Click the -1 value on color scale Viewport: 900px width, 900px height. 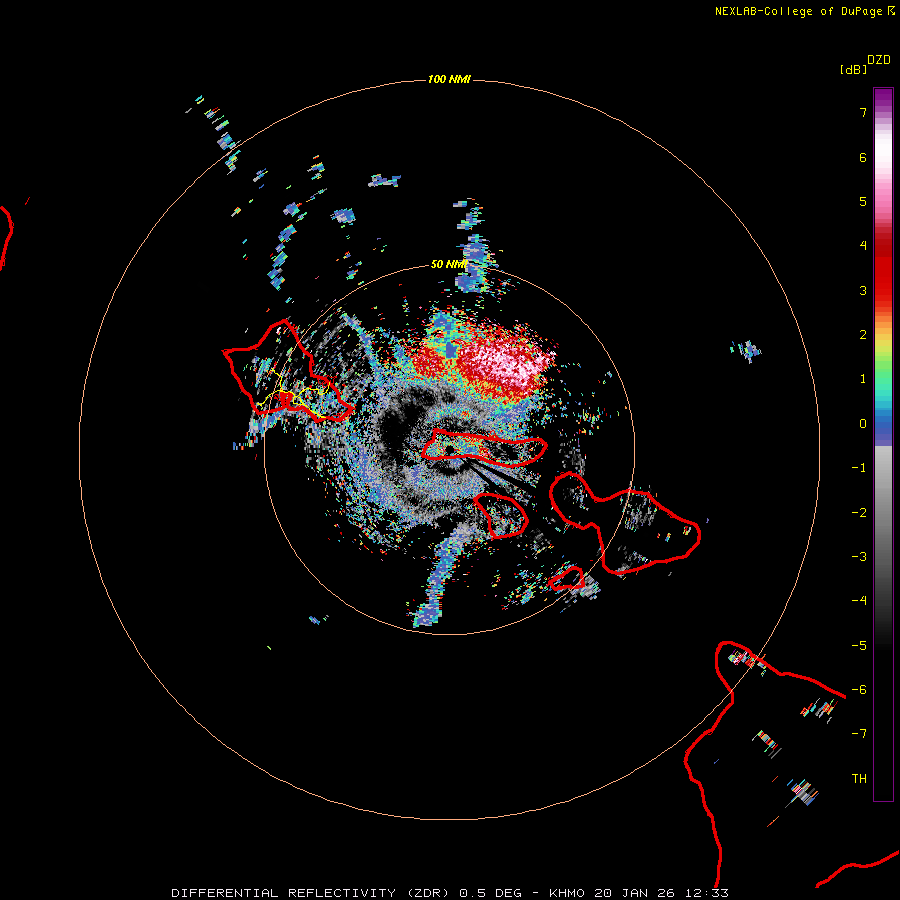[x=859, y=468]
